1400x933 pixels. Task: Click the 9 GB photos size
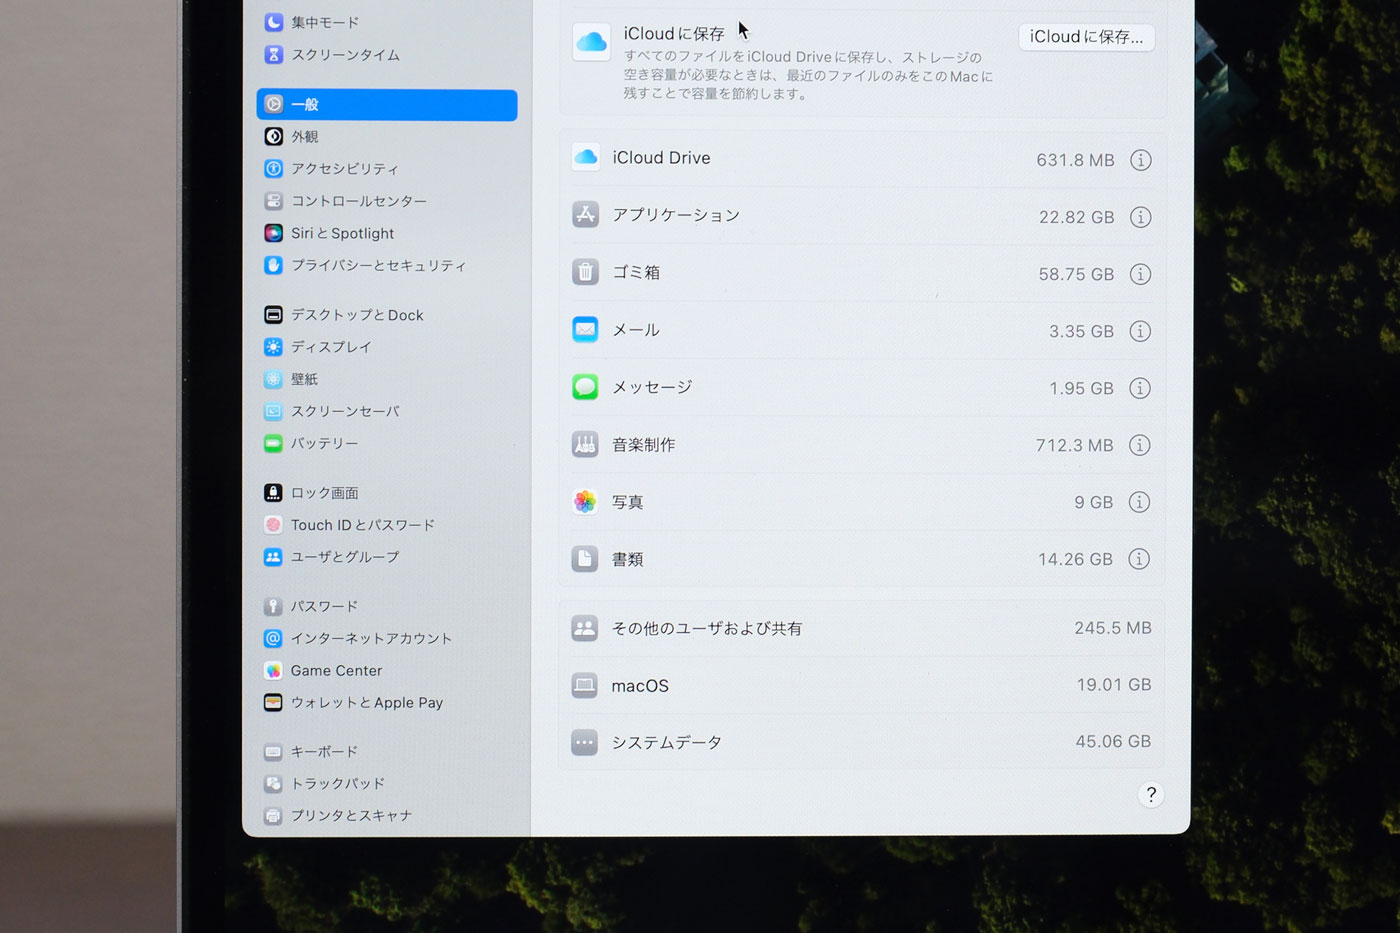click(x=1093, y=502)
